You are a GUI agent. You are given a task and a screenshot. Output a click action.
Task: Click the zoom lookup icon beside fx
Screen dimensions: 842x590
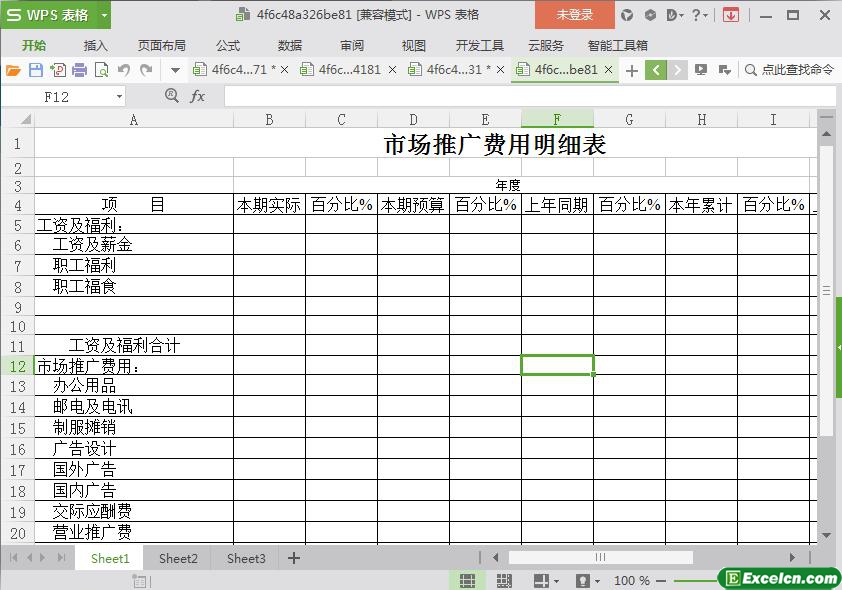coord(172,96)
